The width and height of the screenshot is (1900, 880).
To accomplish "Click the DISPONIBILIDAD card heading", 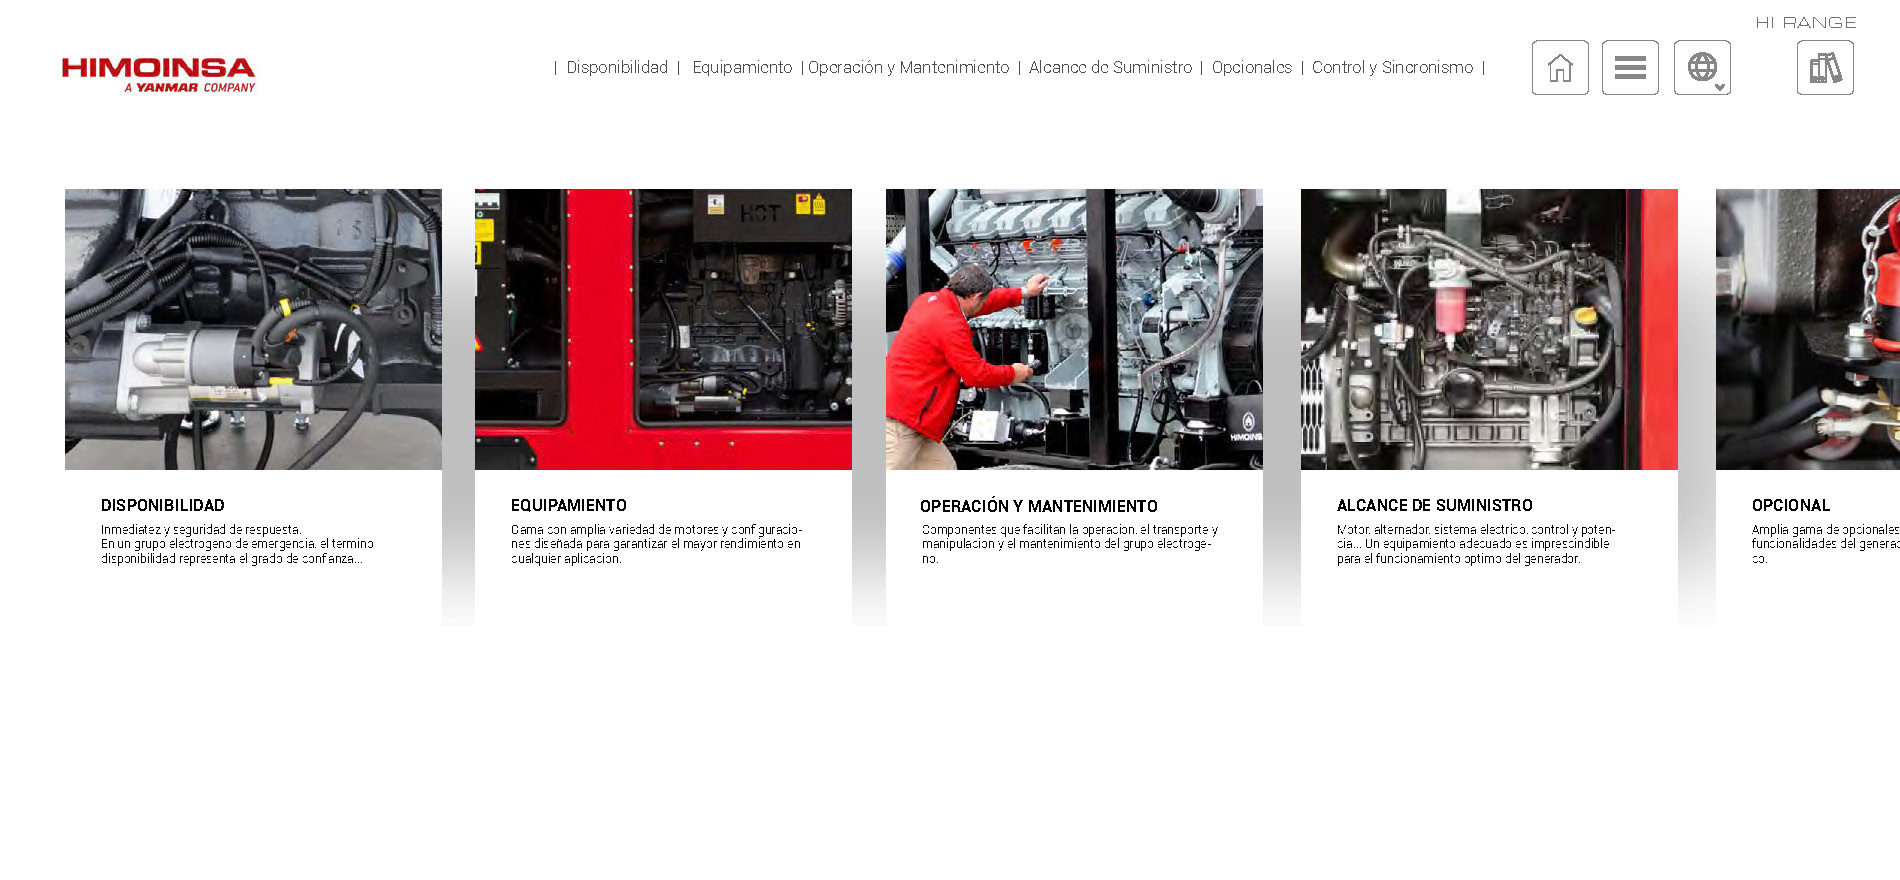I will coord(163,506).
